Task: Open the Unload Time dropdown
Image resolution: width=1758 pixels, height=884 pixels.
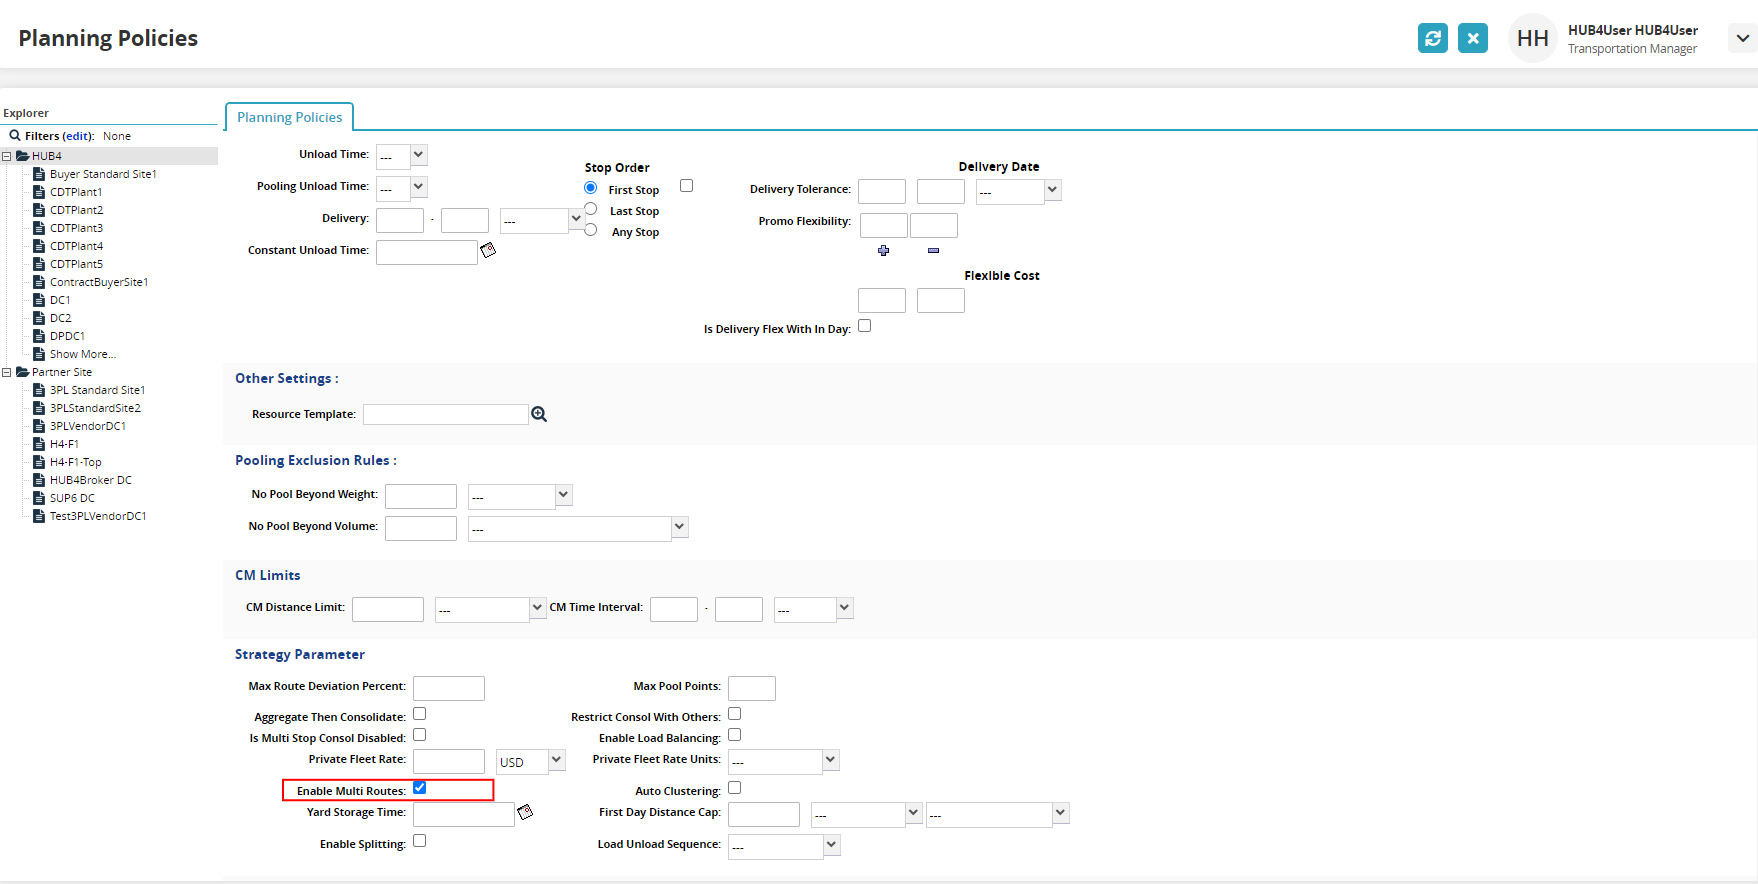Action: coord(419,155)
